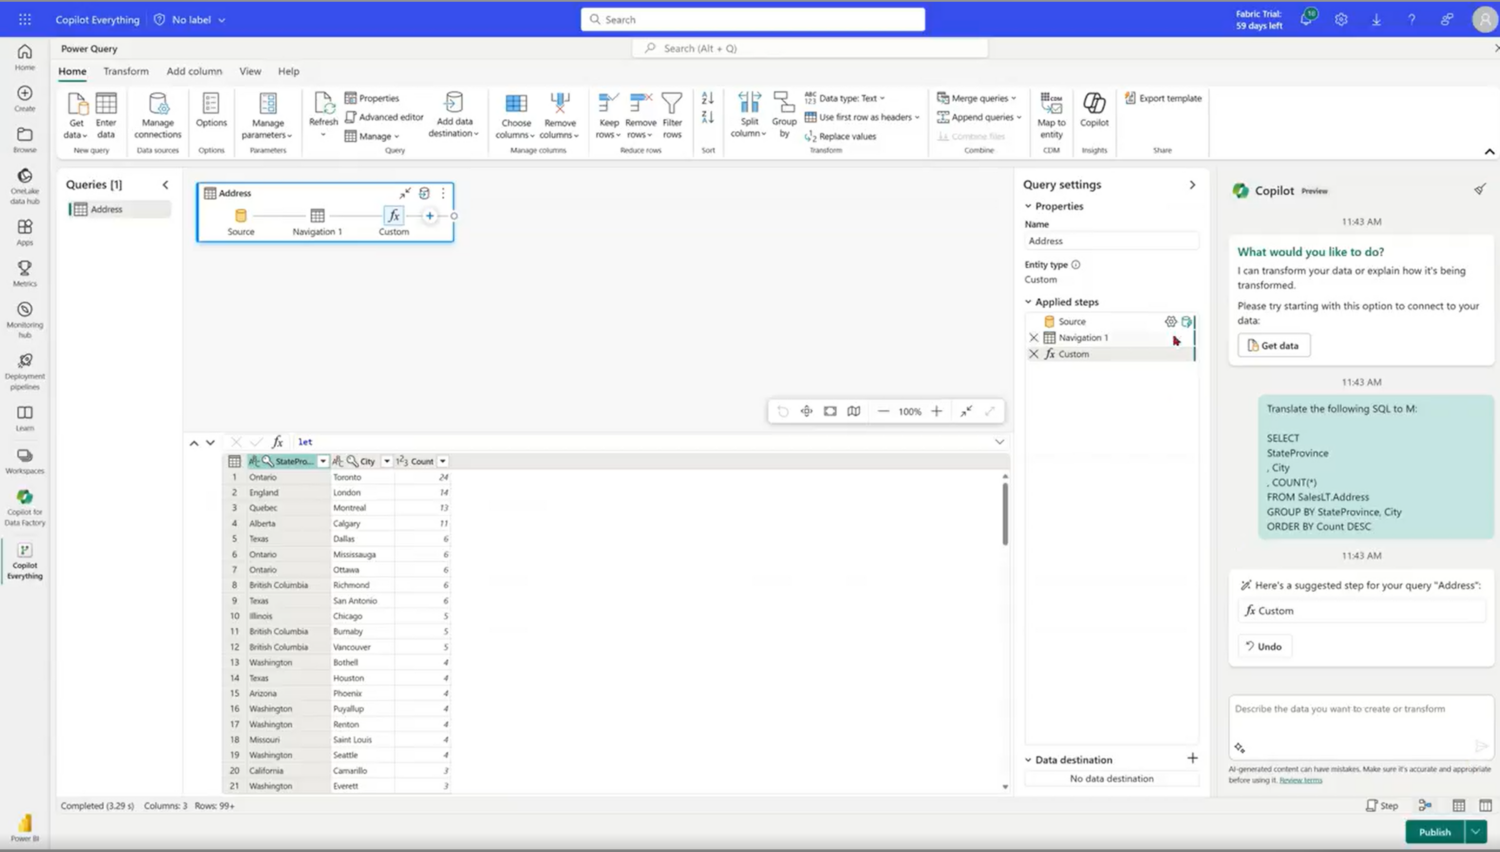Collapse the ribbon with the chevron
Viewport: 1500px width, 852px height.
[1489, 151]
